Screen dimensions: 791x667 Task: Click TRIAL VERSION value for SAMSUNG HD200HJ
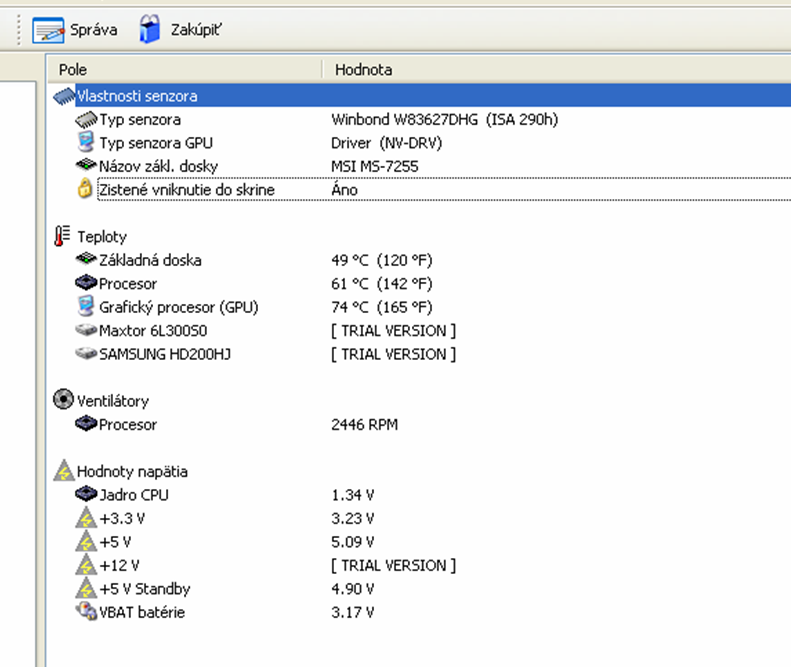coord(393,354)
